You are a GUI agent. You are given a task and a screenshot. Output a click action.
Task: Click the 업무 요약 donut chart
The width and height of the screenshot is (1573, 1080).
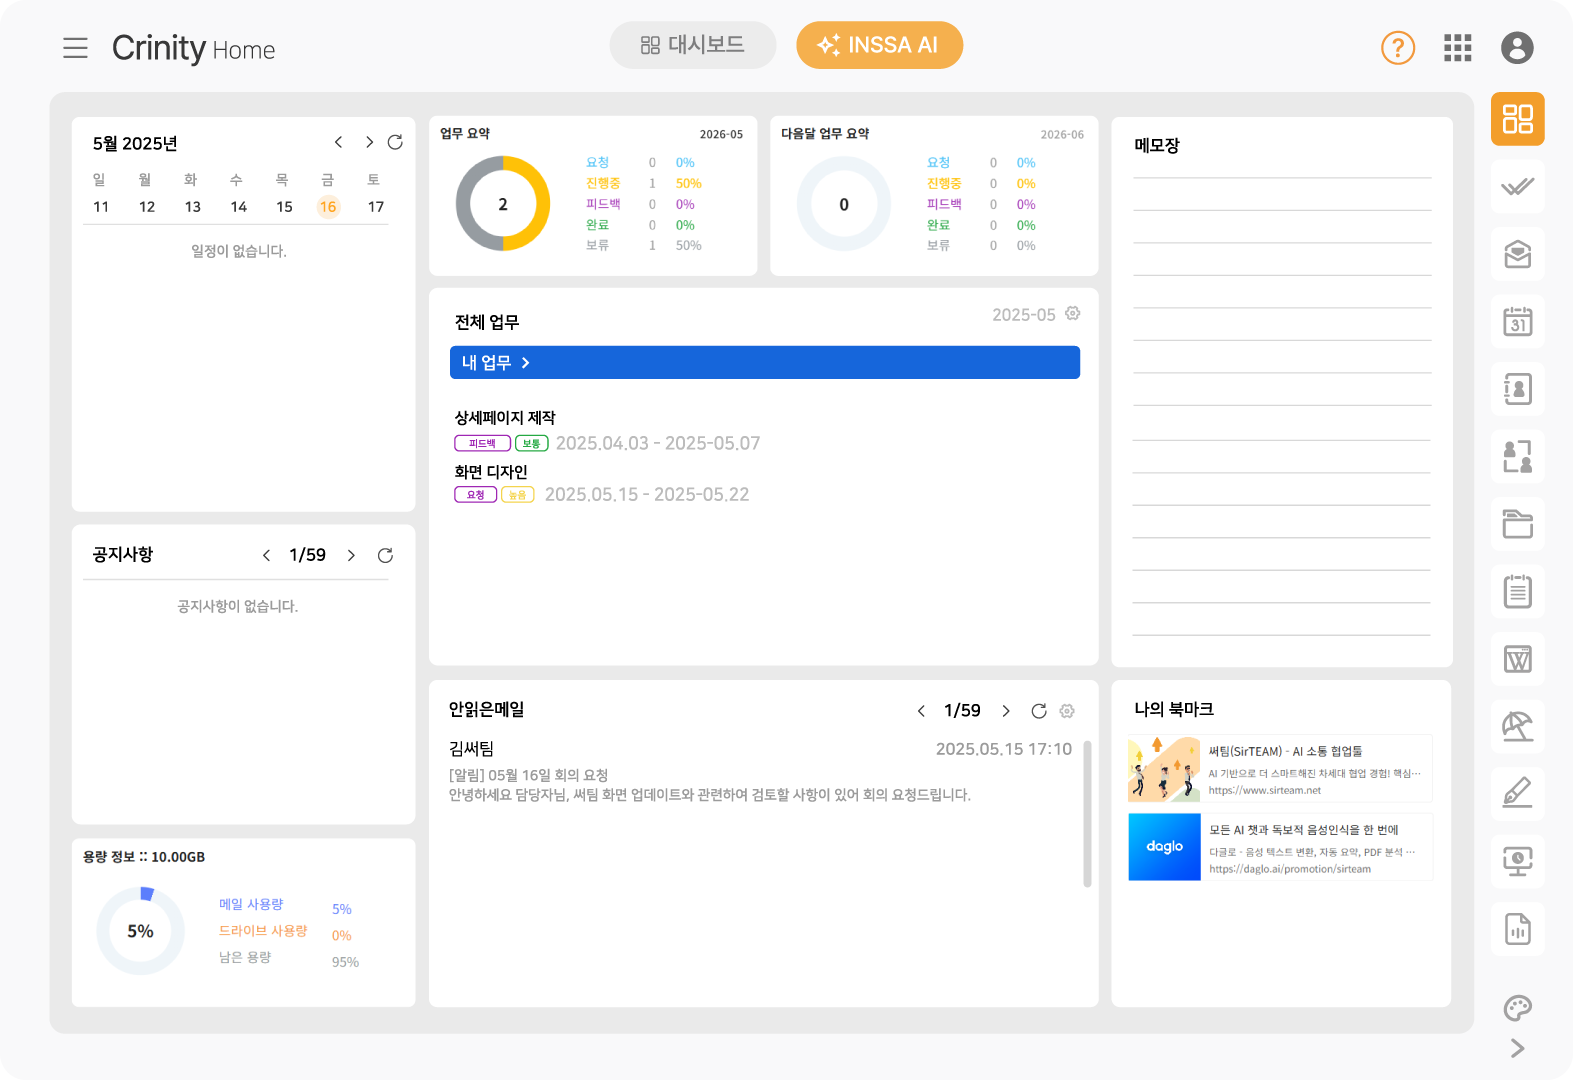coord(503,203)
